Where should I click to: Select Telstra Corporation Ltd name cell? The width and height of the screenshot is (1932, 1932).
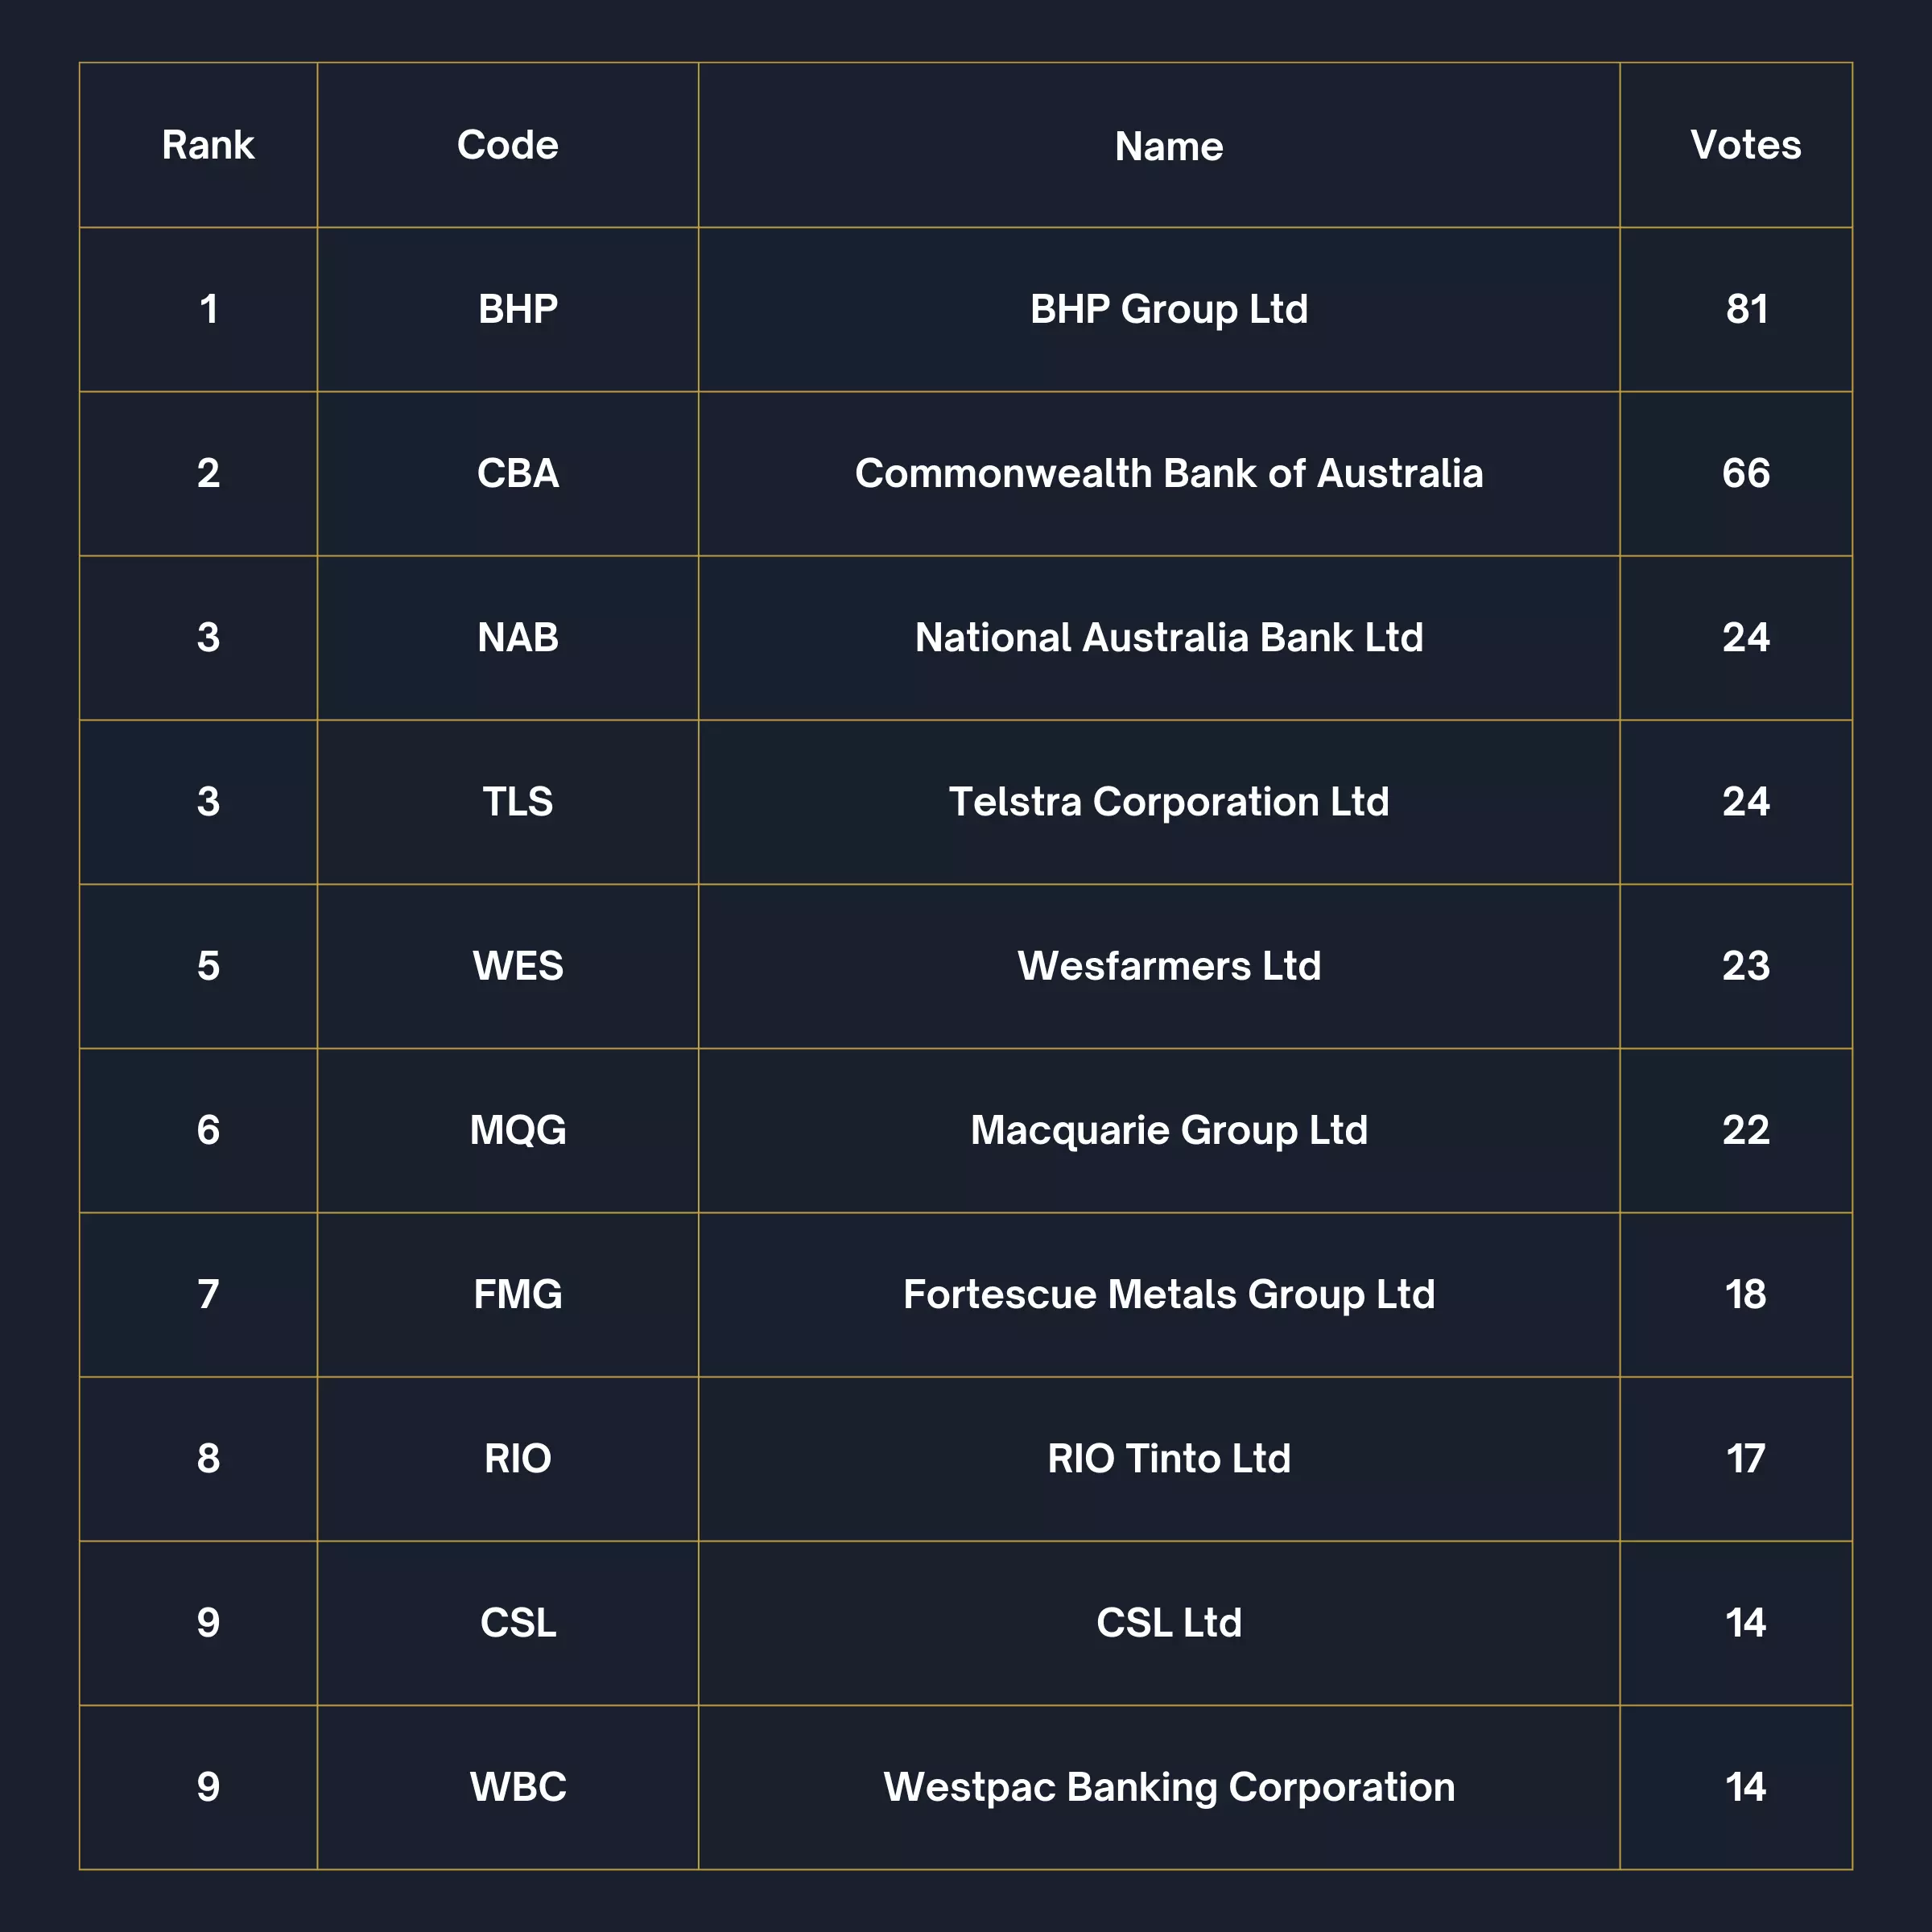pyautogui.click(x=1168, y=801)
